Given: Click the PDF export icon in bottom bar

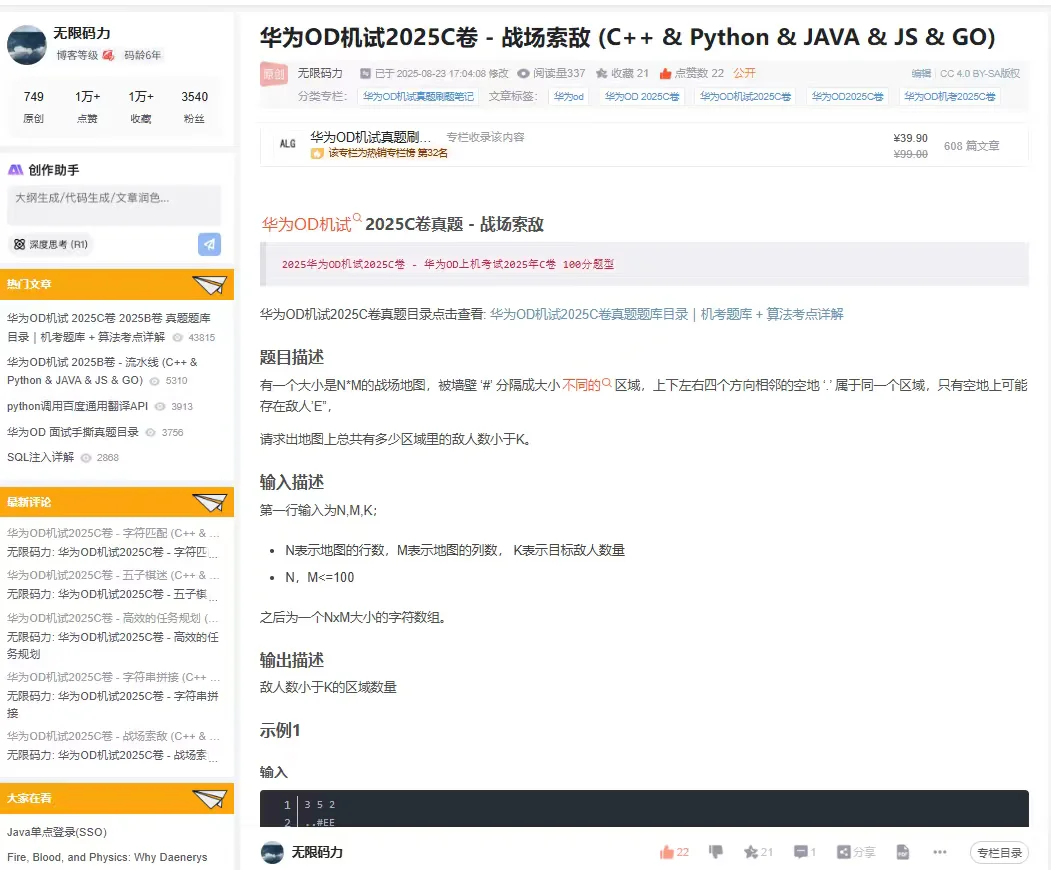Looking at the screenshot, I should (903, 852).
